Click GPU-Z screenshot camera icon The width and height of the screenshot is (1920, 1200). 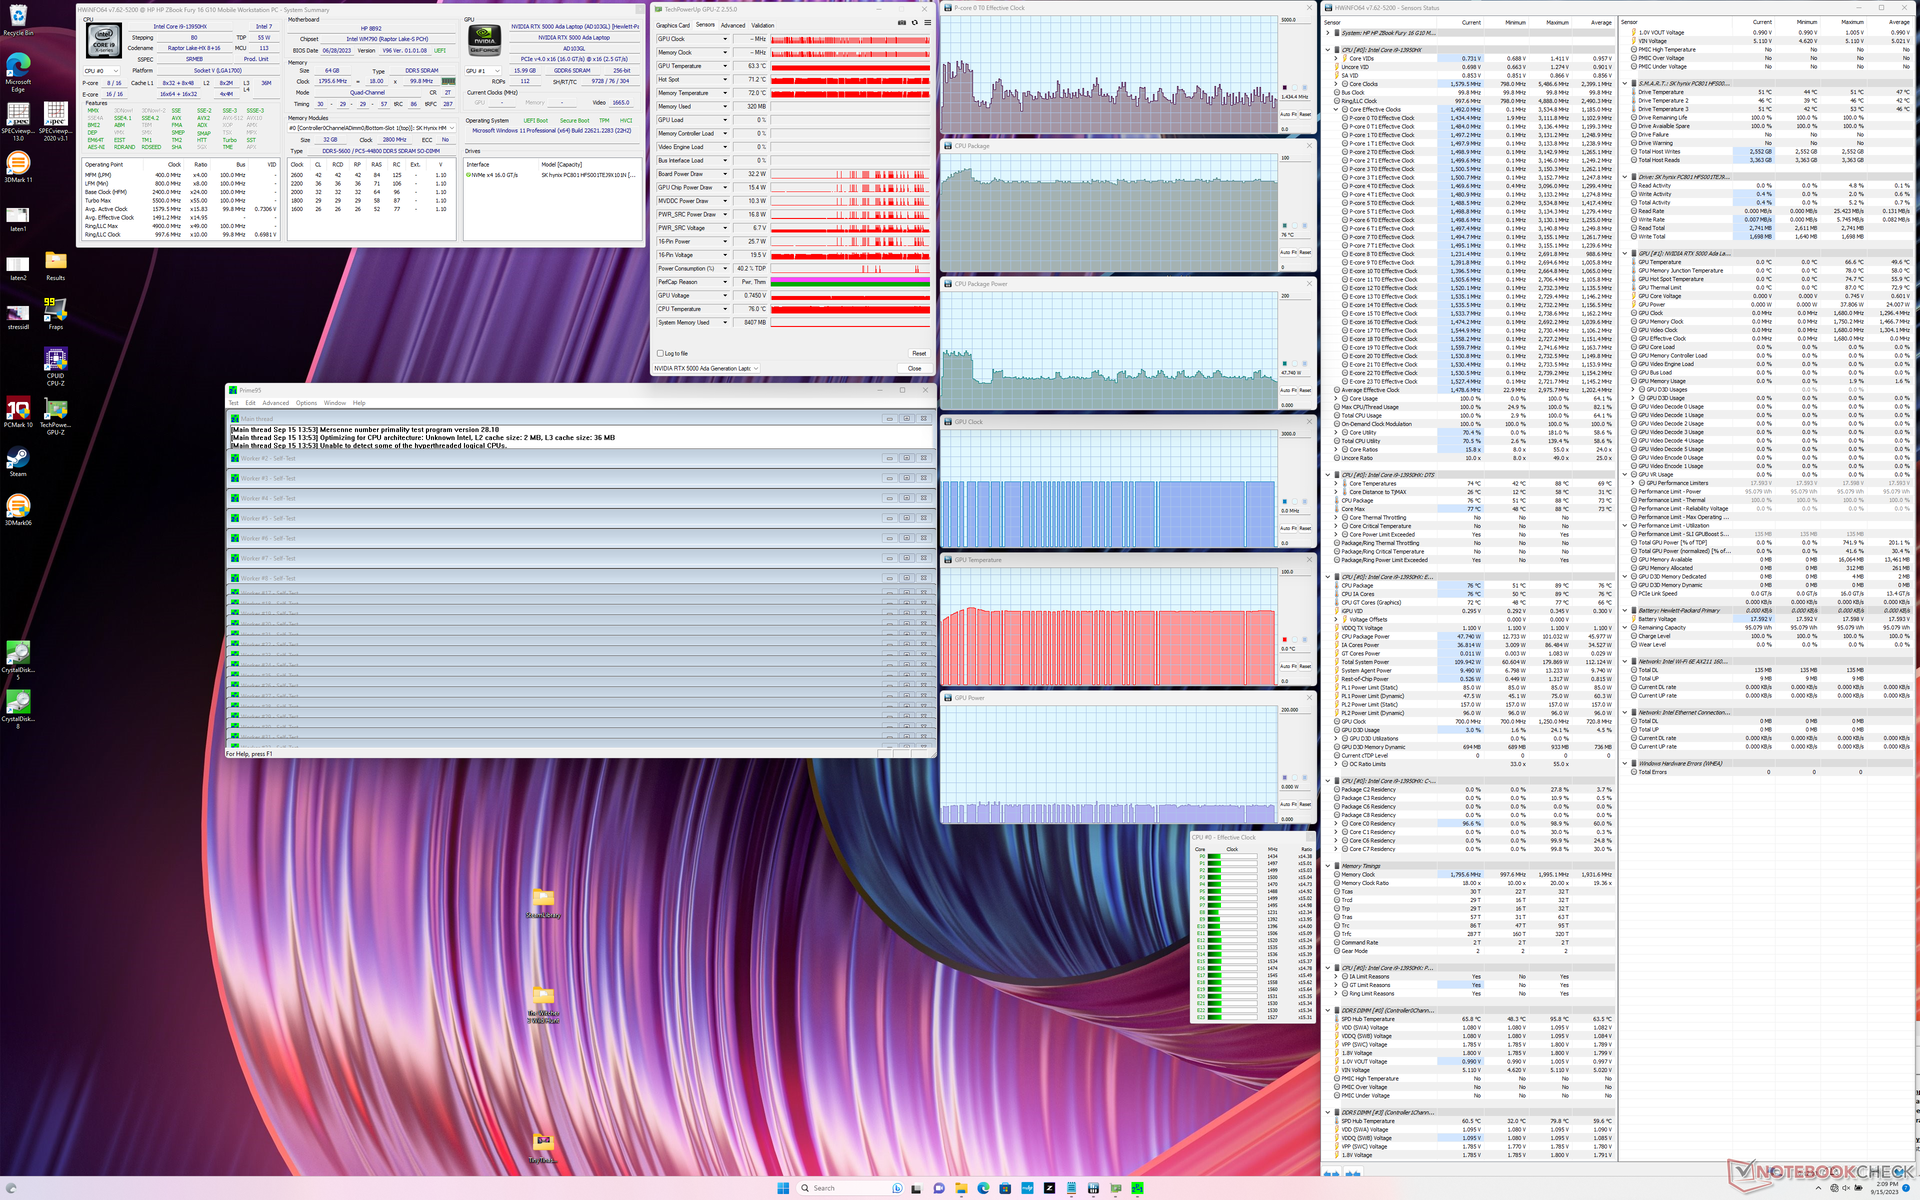901,22
